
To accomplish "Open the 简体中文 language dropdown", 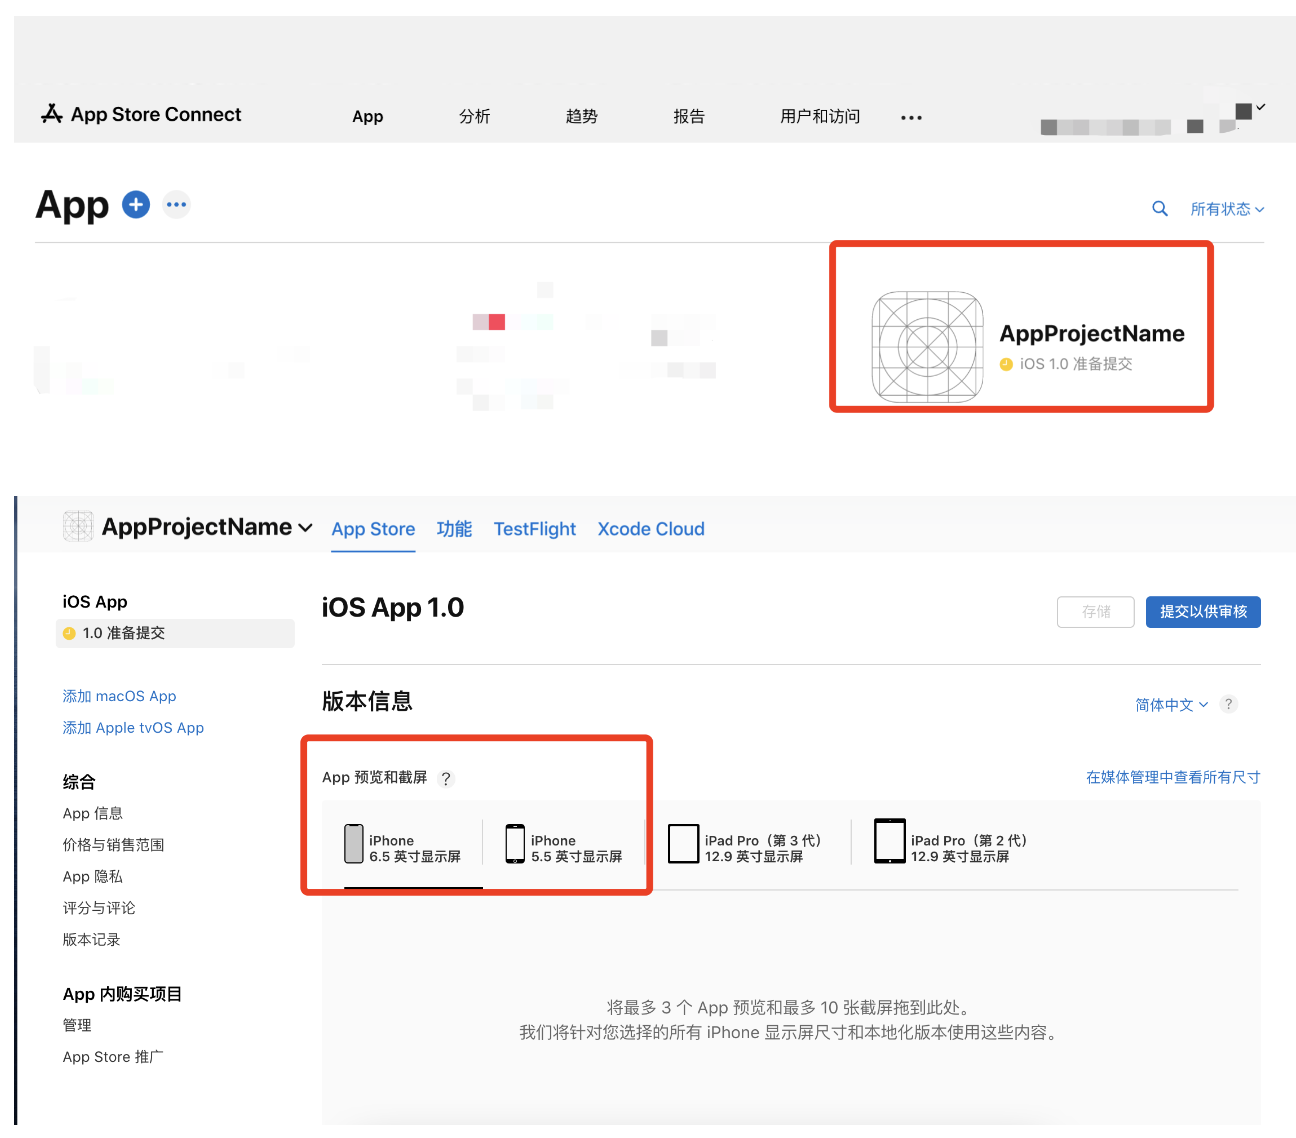I will (x=1172, y=705).
